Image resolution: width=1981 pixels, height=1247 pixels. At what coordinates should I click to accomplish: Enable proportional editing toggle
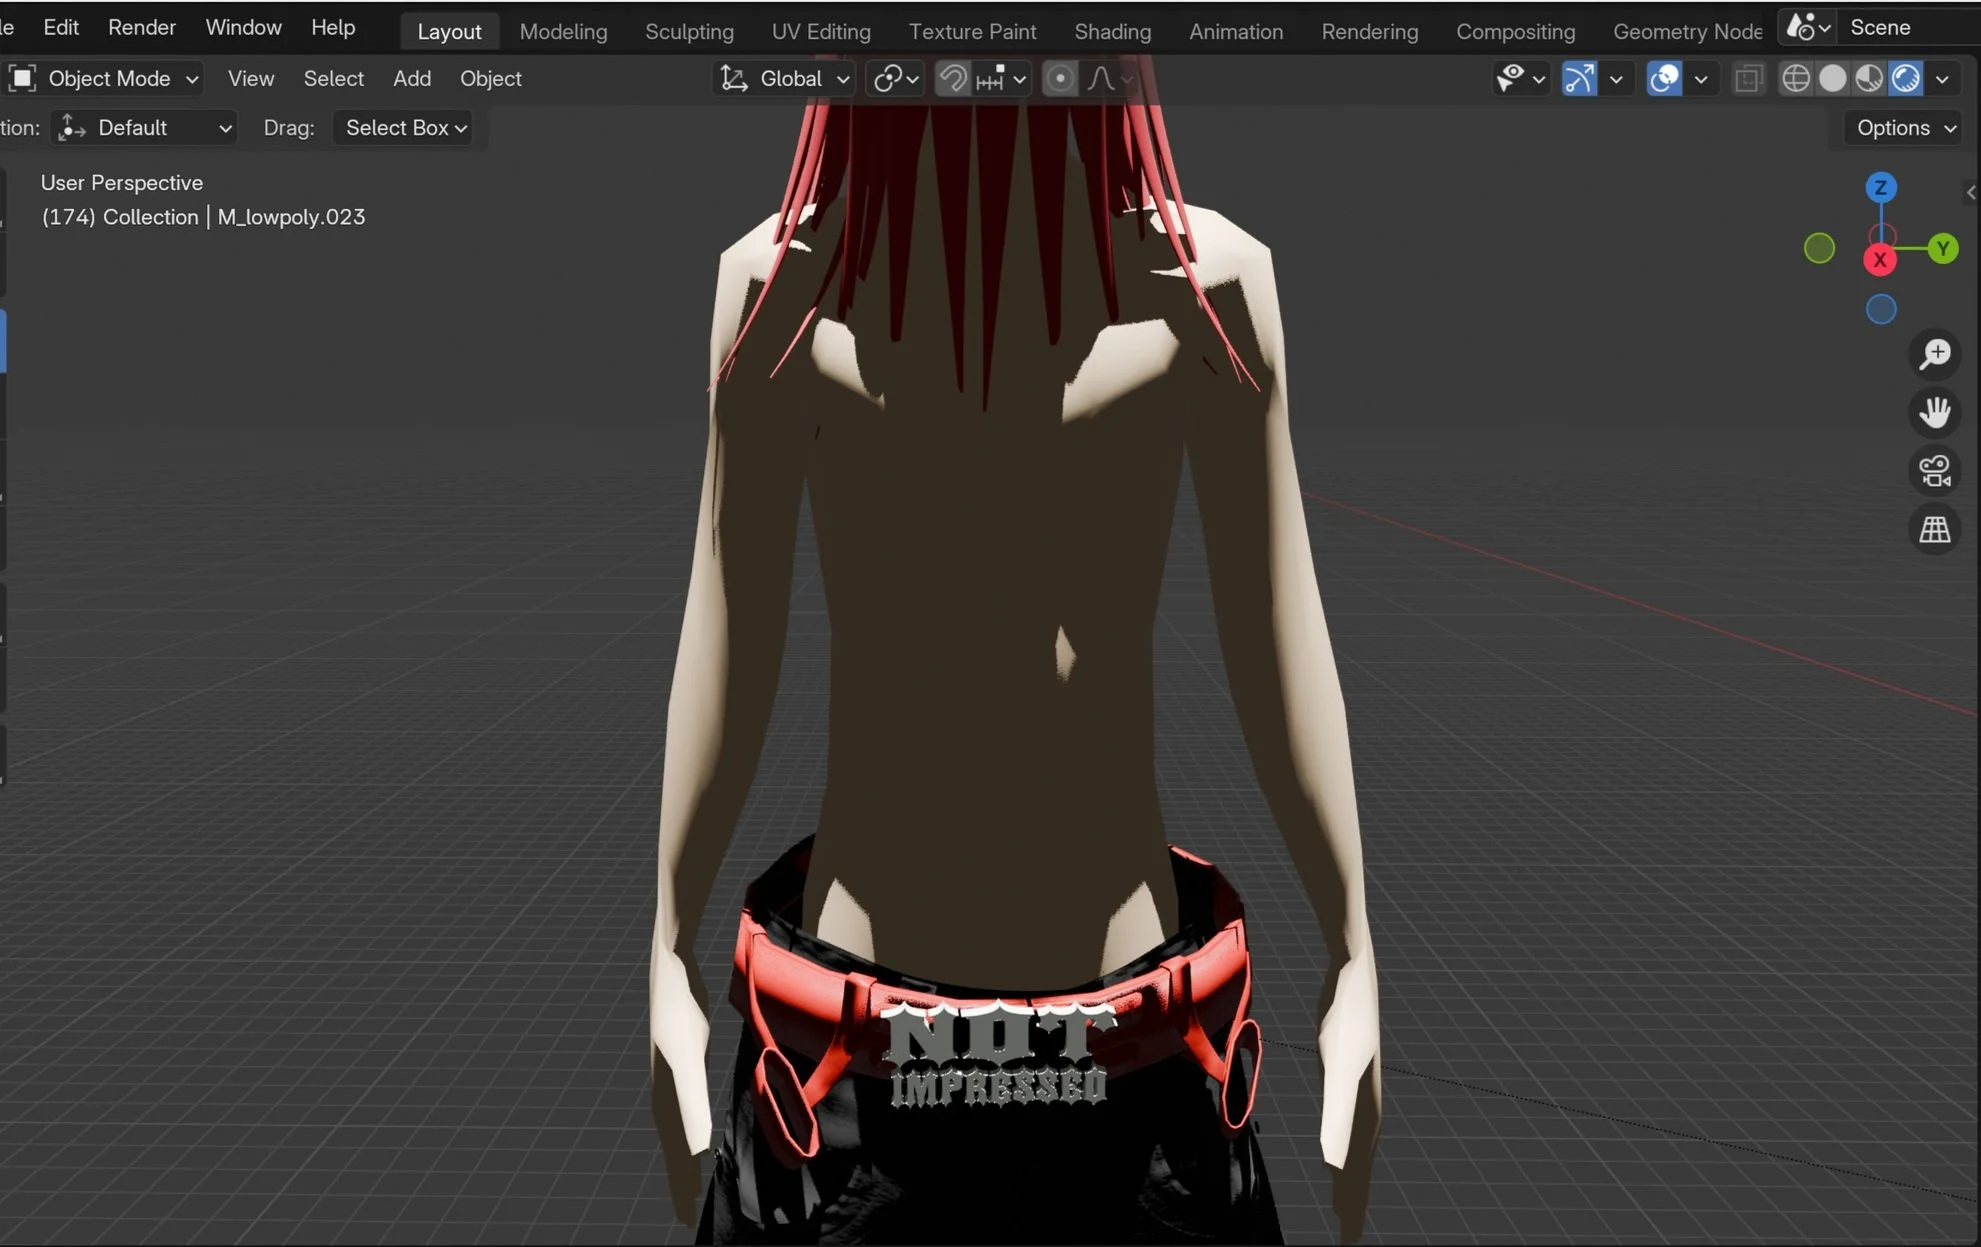[x=1060, y=79]
